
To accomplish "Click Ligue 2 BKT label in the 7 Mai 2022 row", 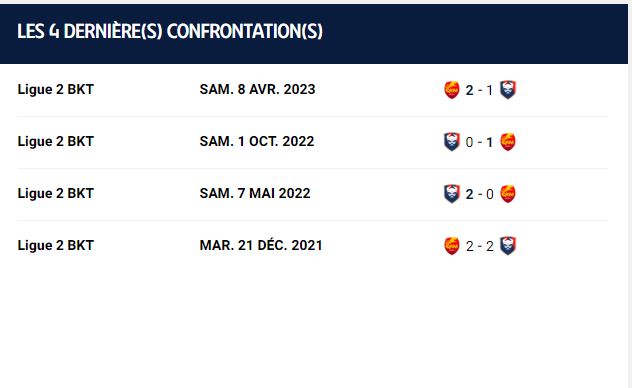I will (56, 193).
